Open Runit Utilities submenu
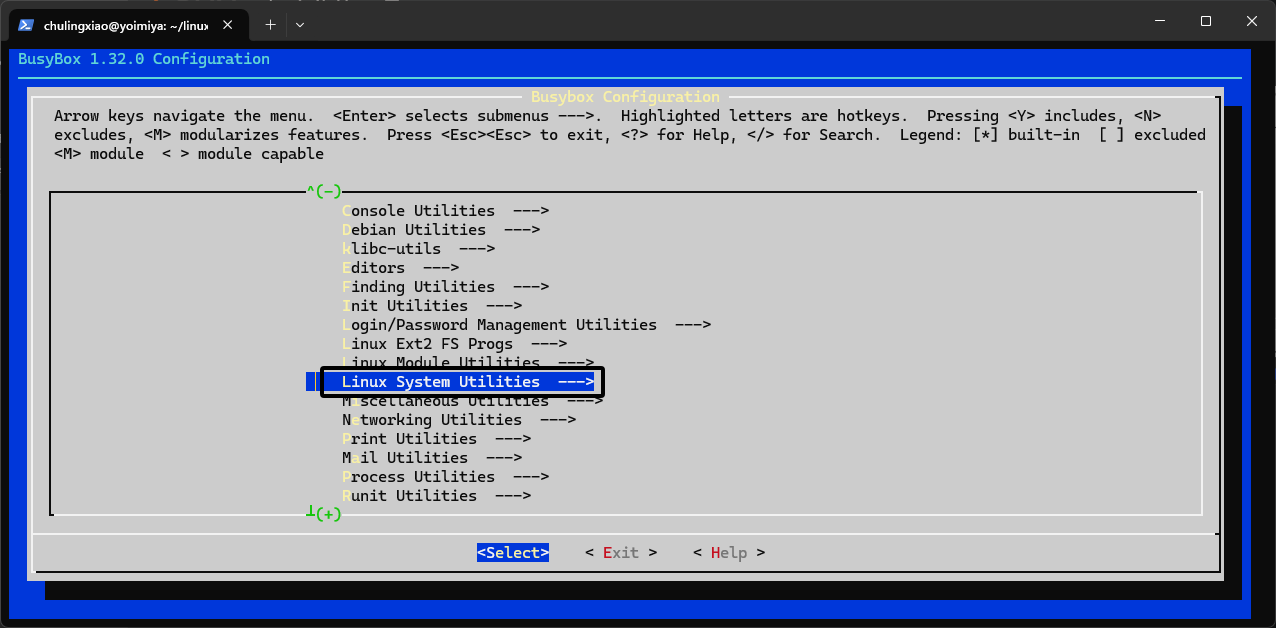 click(x=436, y=496)
